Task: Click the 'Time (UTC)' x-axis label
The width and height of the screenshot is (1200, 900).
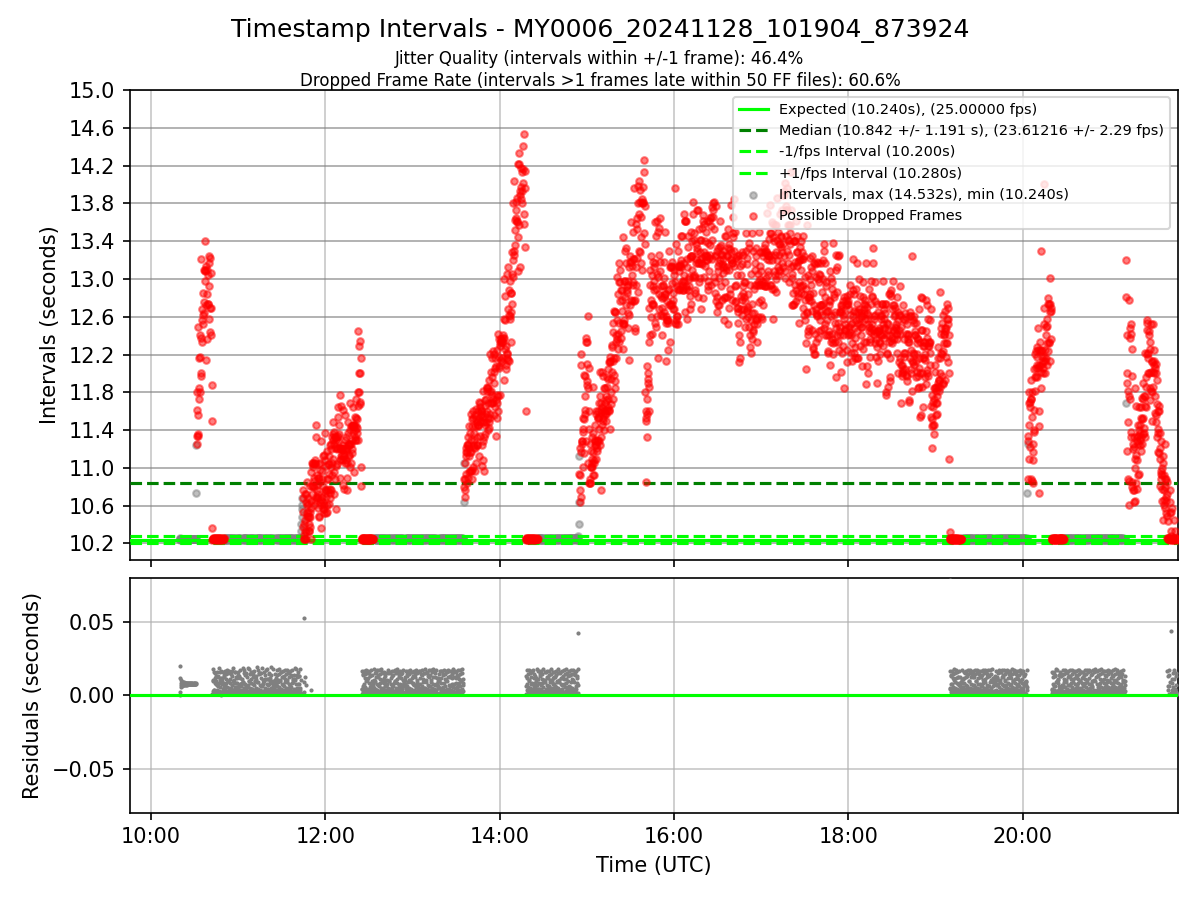Action: click(x=653, y=865)
